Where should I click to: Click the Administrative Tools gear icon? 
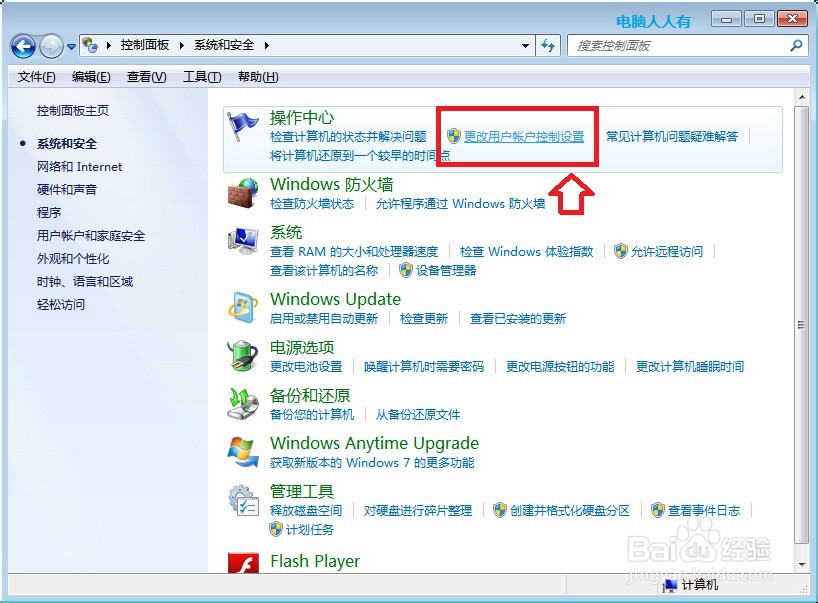[x=243, y=500]
